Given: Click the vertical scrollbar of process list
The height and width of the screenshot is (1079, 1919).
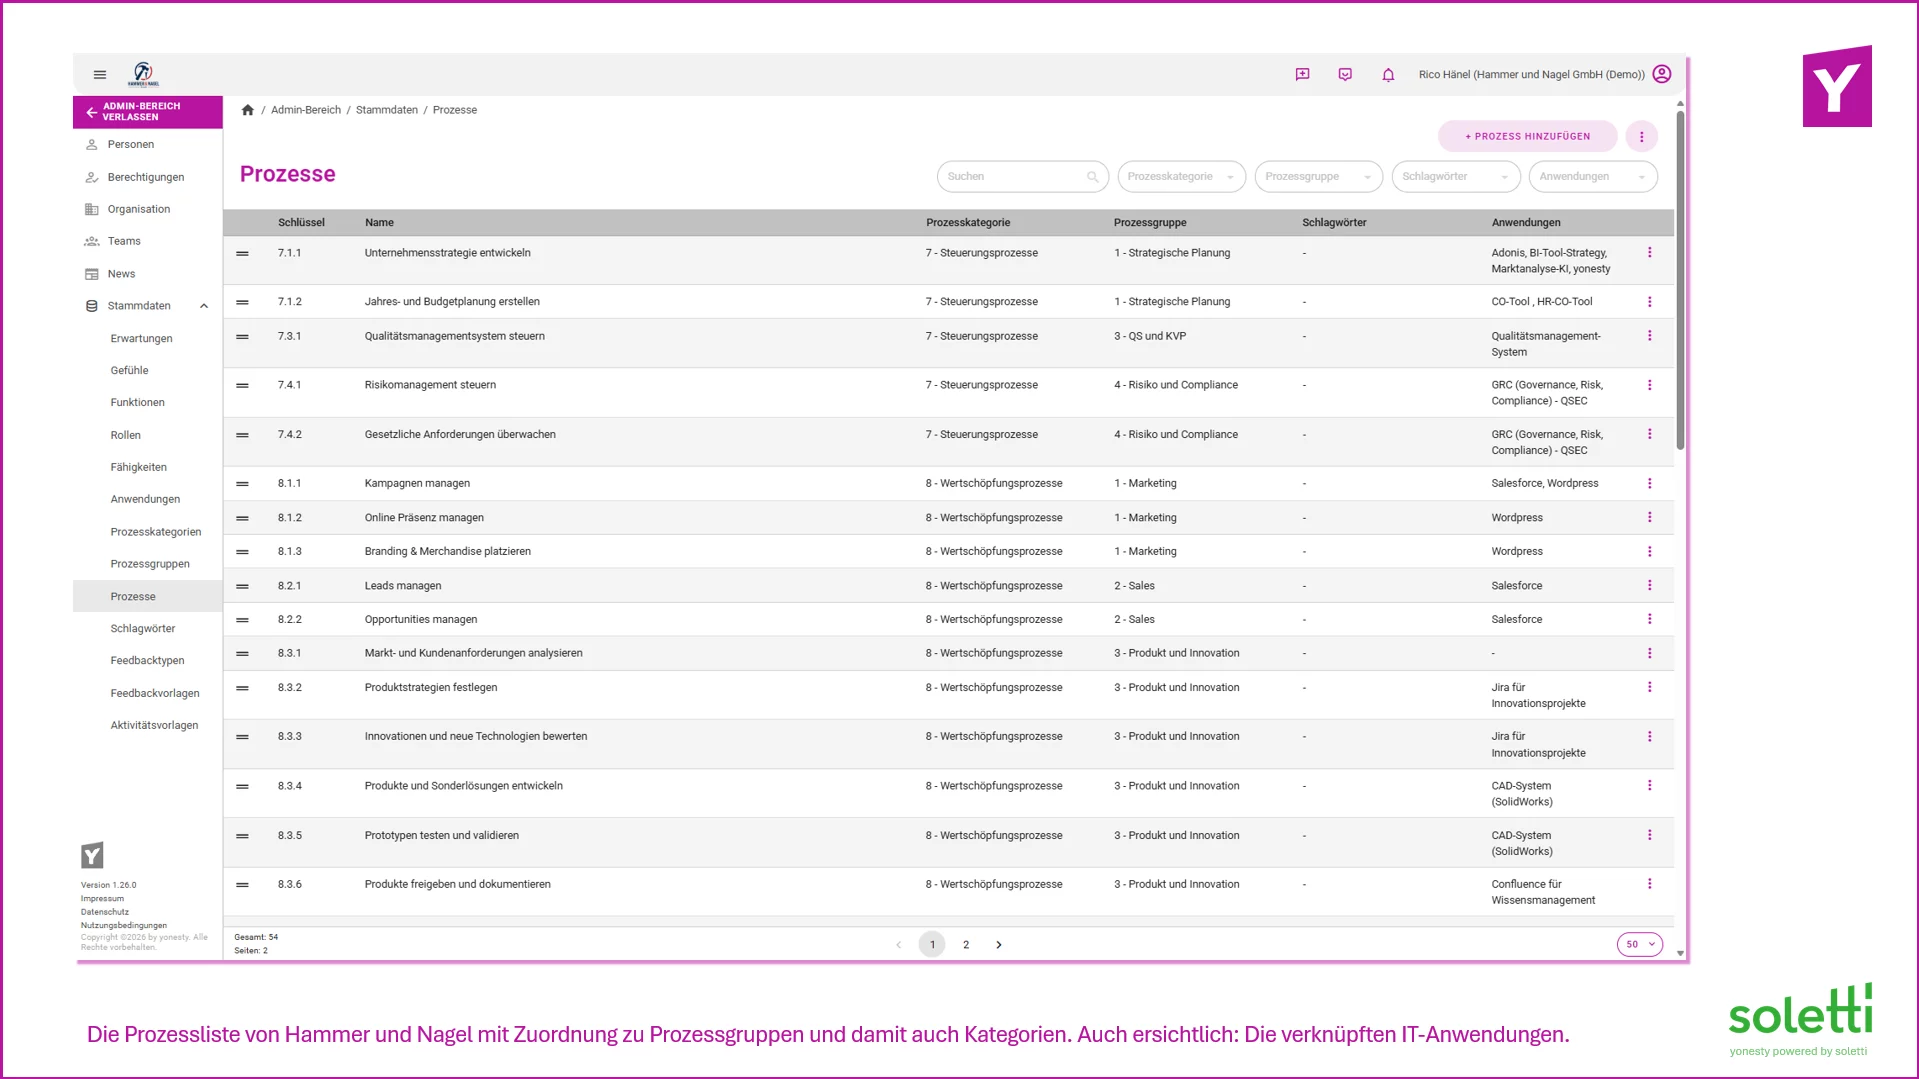Looking at the screenshot, I should pos(1680,280).
